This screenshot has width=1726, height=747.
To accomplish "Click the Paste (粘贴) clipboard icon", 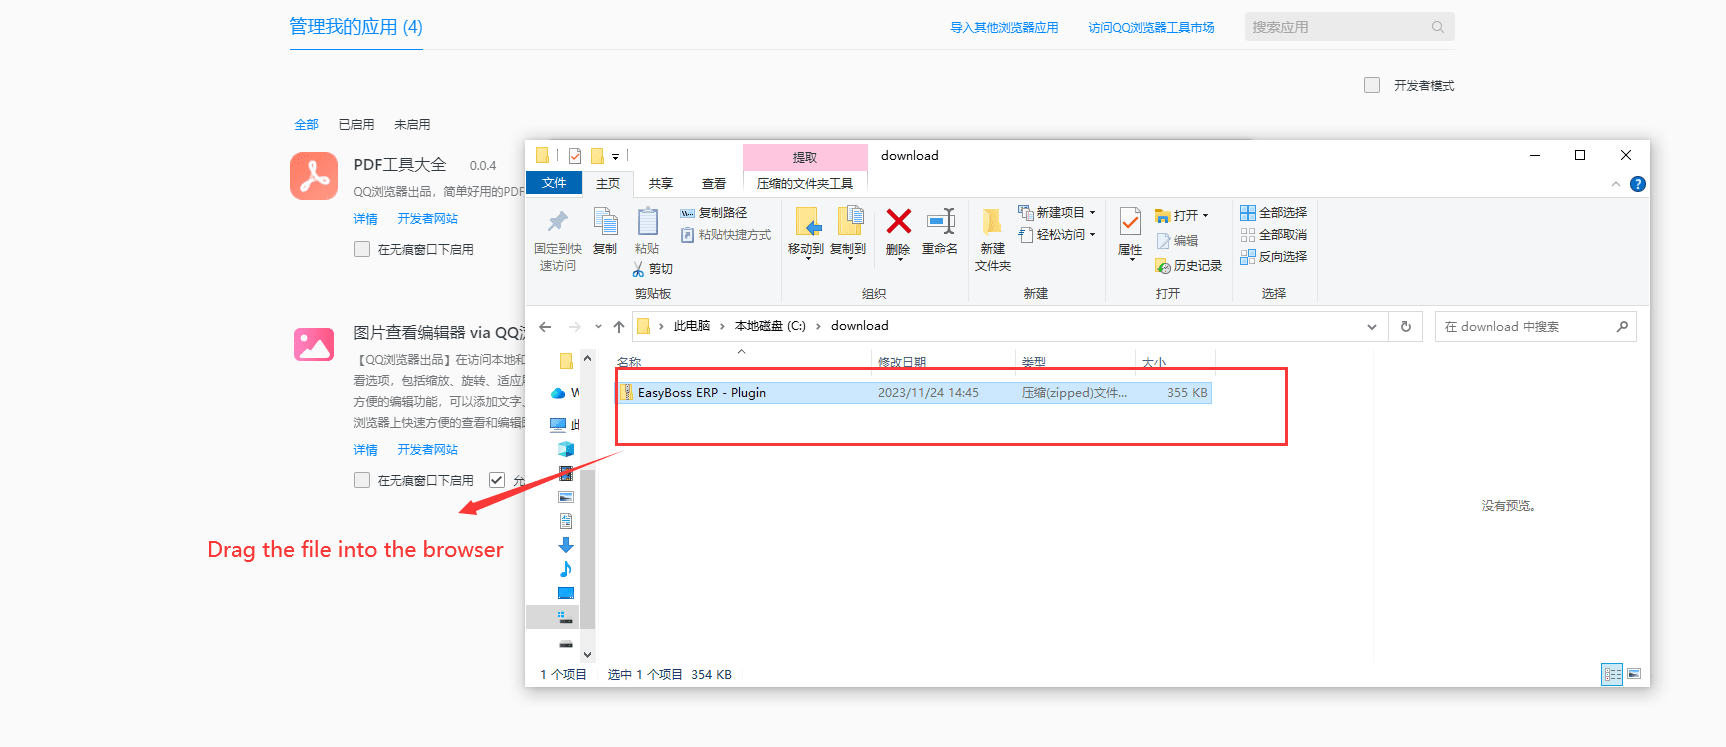I will point(647,221).
